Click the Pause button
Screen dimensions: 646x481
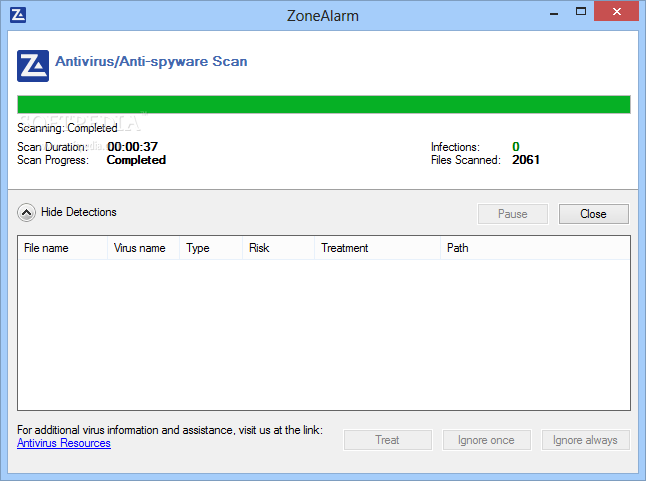pyautogui.click(x=513, y=214)
